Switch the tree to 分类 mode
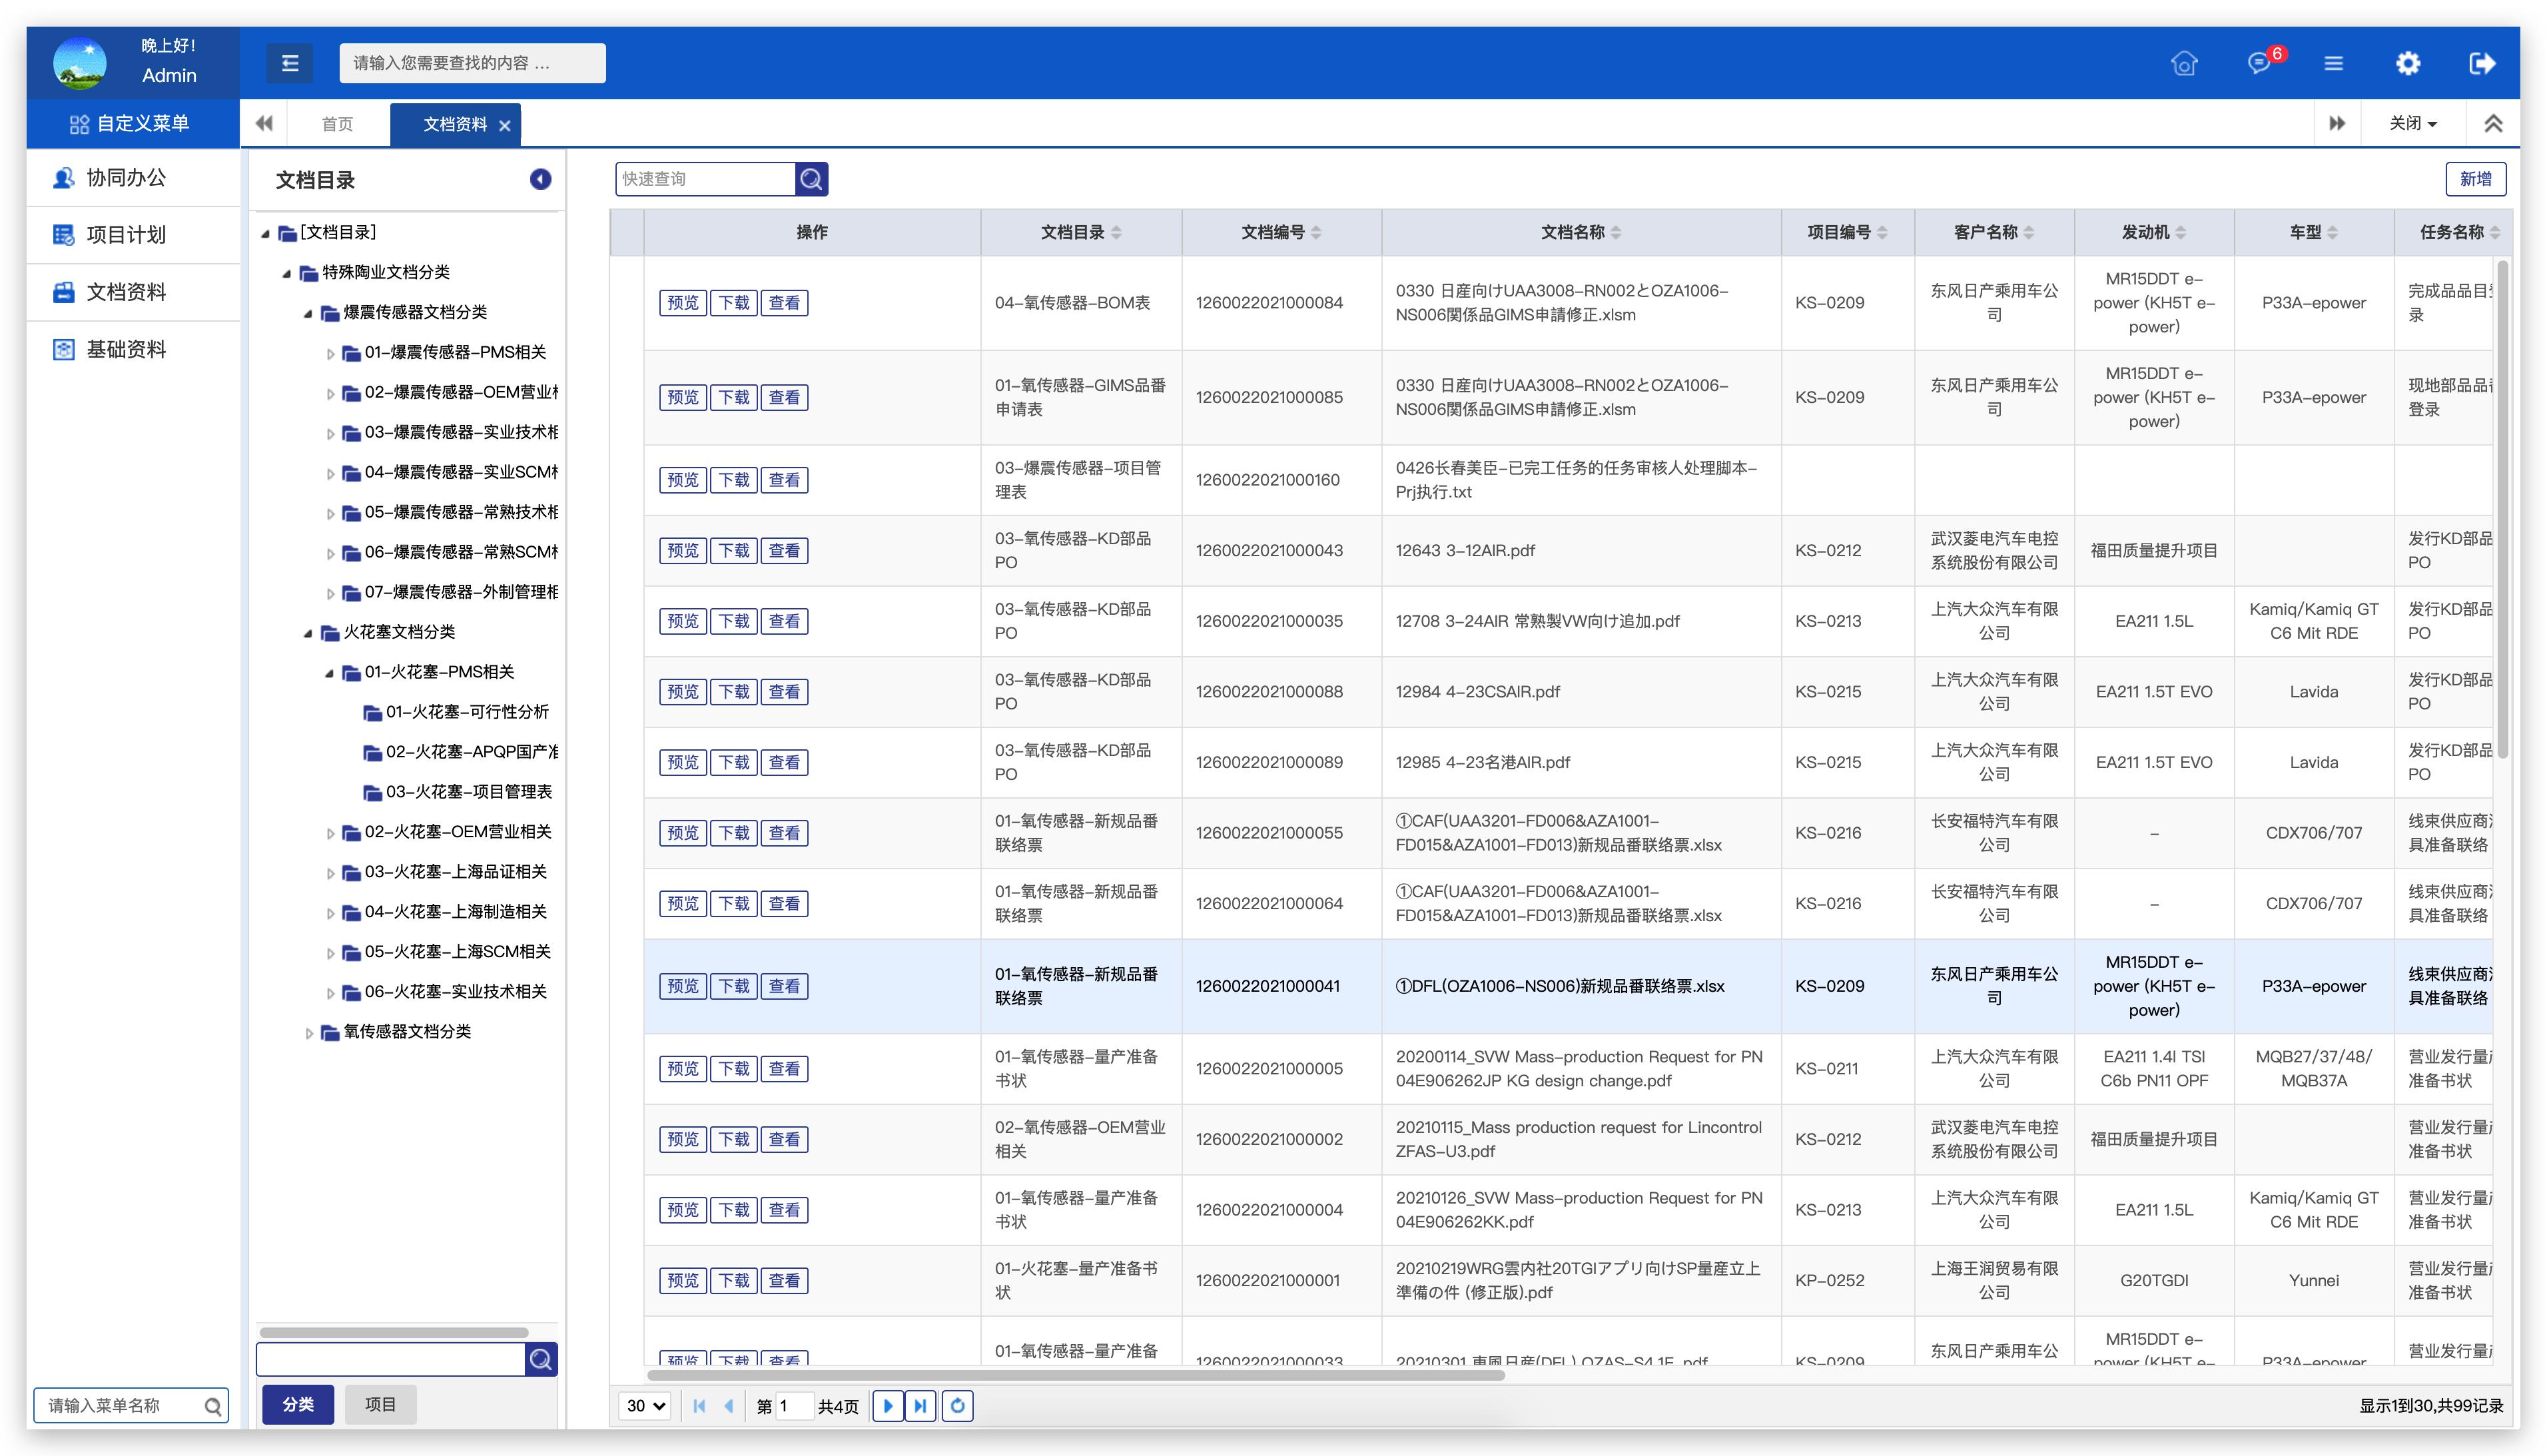Viewport: 2547px width, 1456px height. pos(298,1404)
